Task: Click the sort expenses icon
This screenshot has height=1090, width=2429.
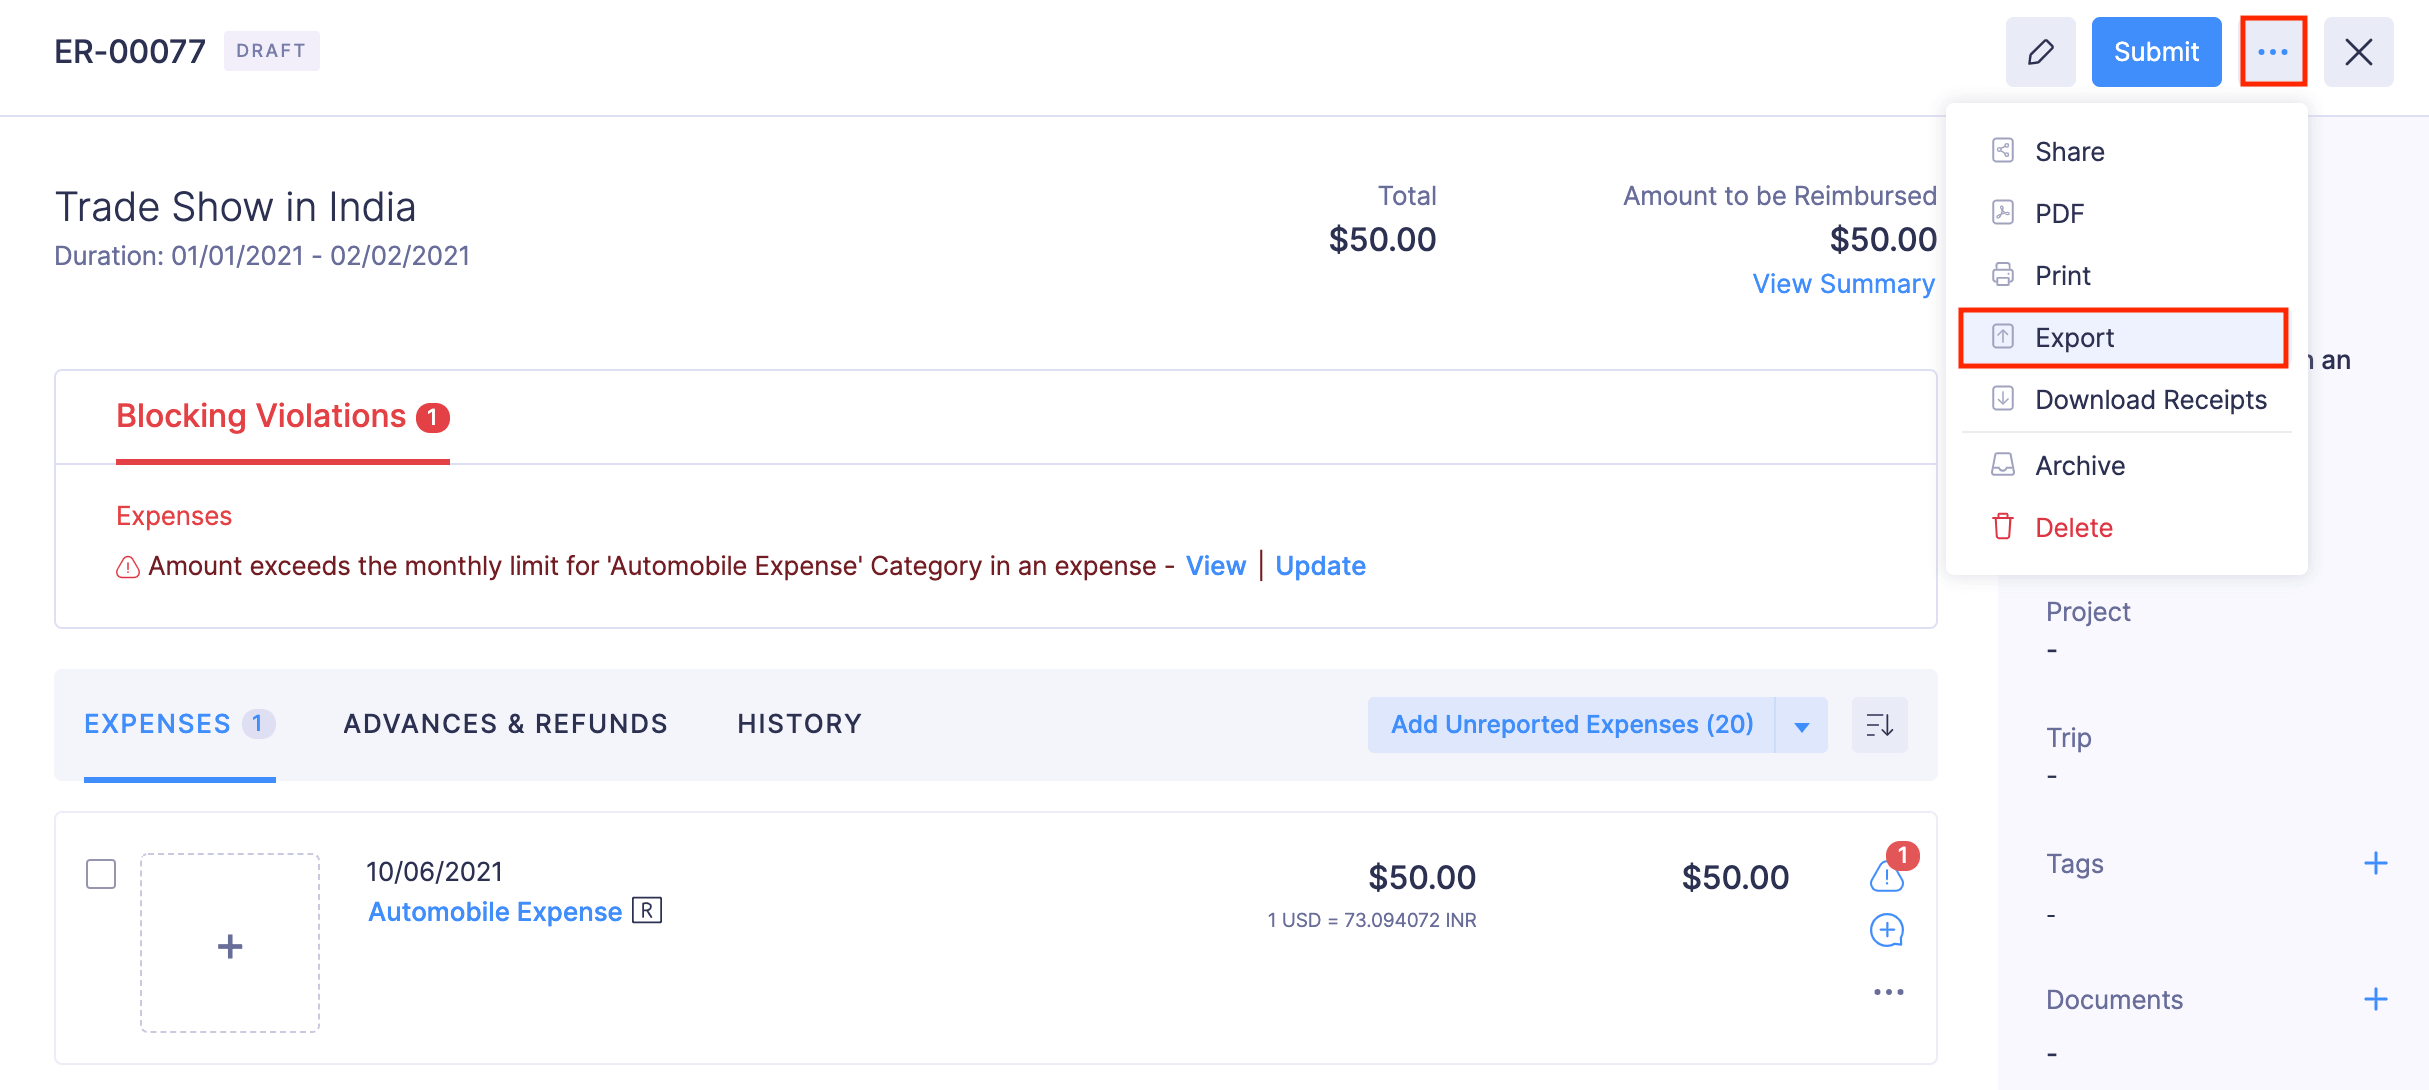Action: pyautogui.click(x=1879, y=725)
